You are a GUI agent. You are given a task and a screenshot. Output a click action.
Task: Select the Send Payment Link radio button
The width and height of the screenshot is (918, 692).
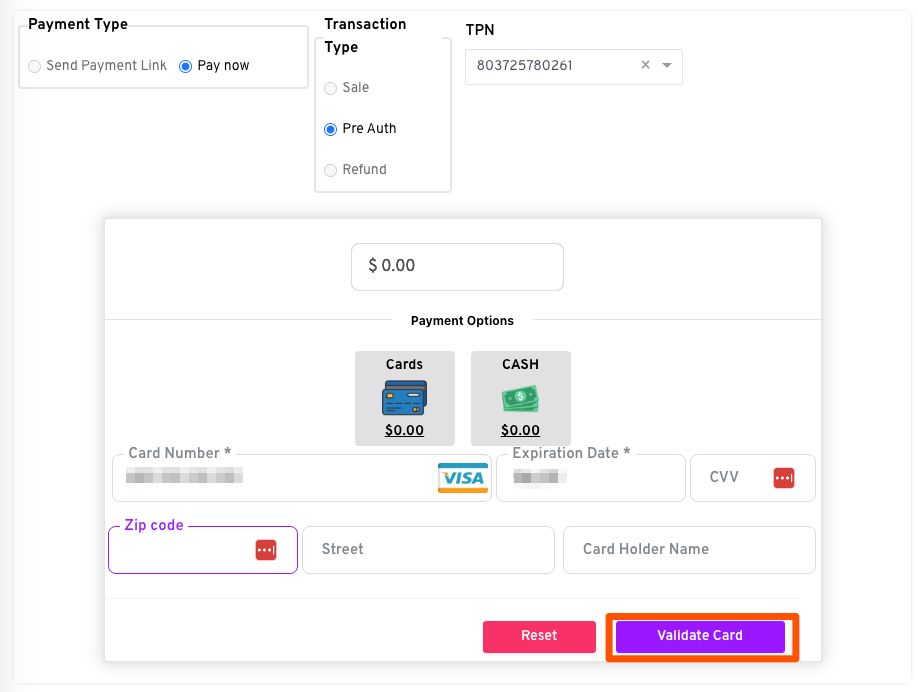pyautogui.click(x=36, y=66)
